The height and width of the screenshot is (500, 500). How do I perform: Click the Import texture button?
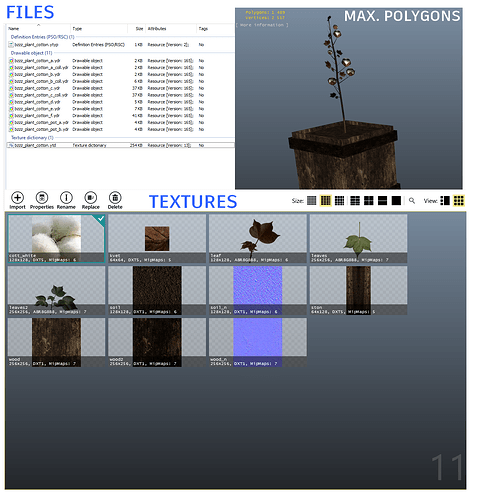click(x=17, y=200)
